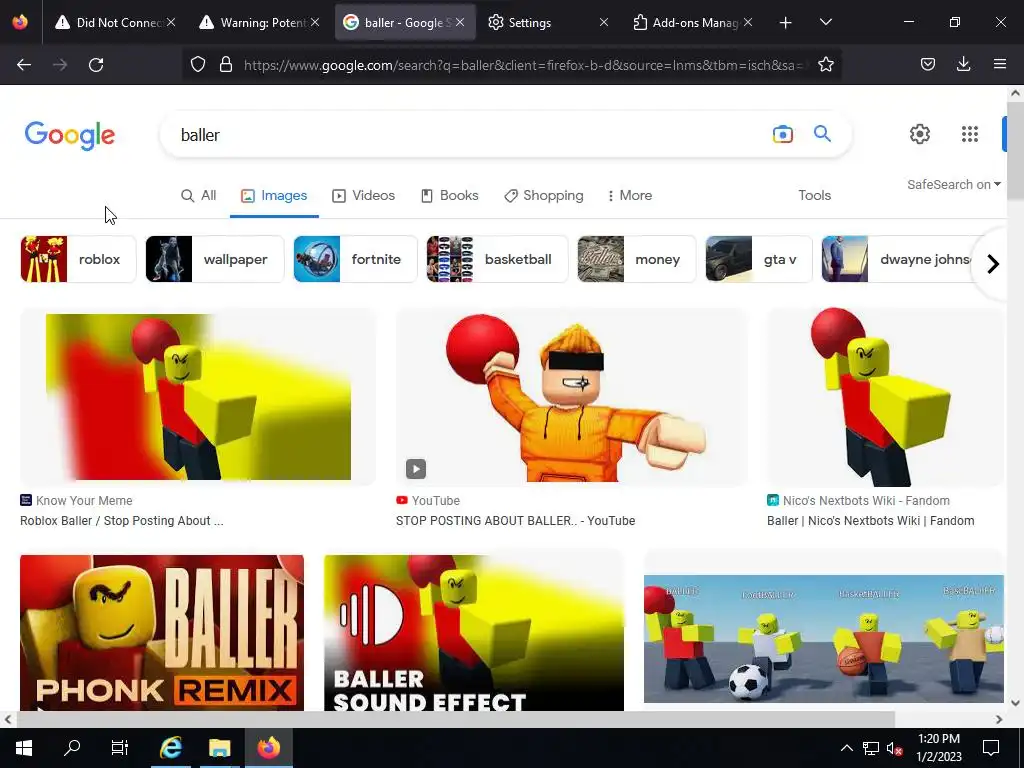
Task: Open Task View on the taskbar
Action: [x=120, y=748]
